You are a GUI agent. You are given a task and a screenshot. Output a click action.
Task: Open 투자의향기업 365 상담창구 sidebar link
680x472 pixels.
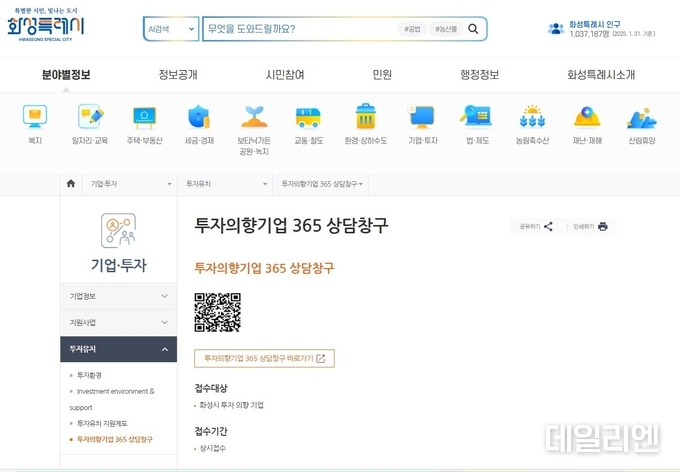pos(114,439)
